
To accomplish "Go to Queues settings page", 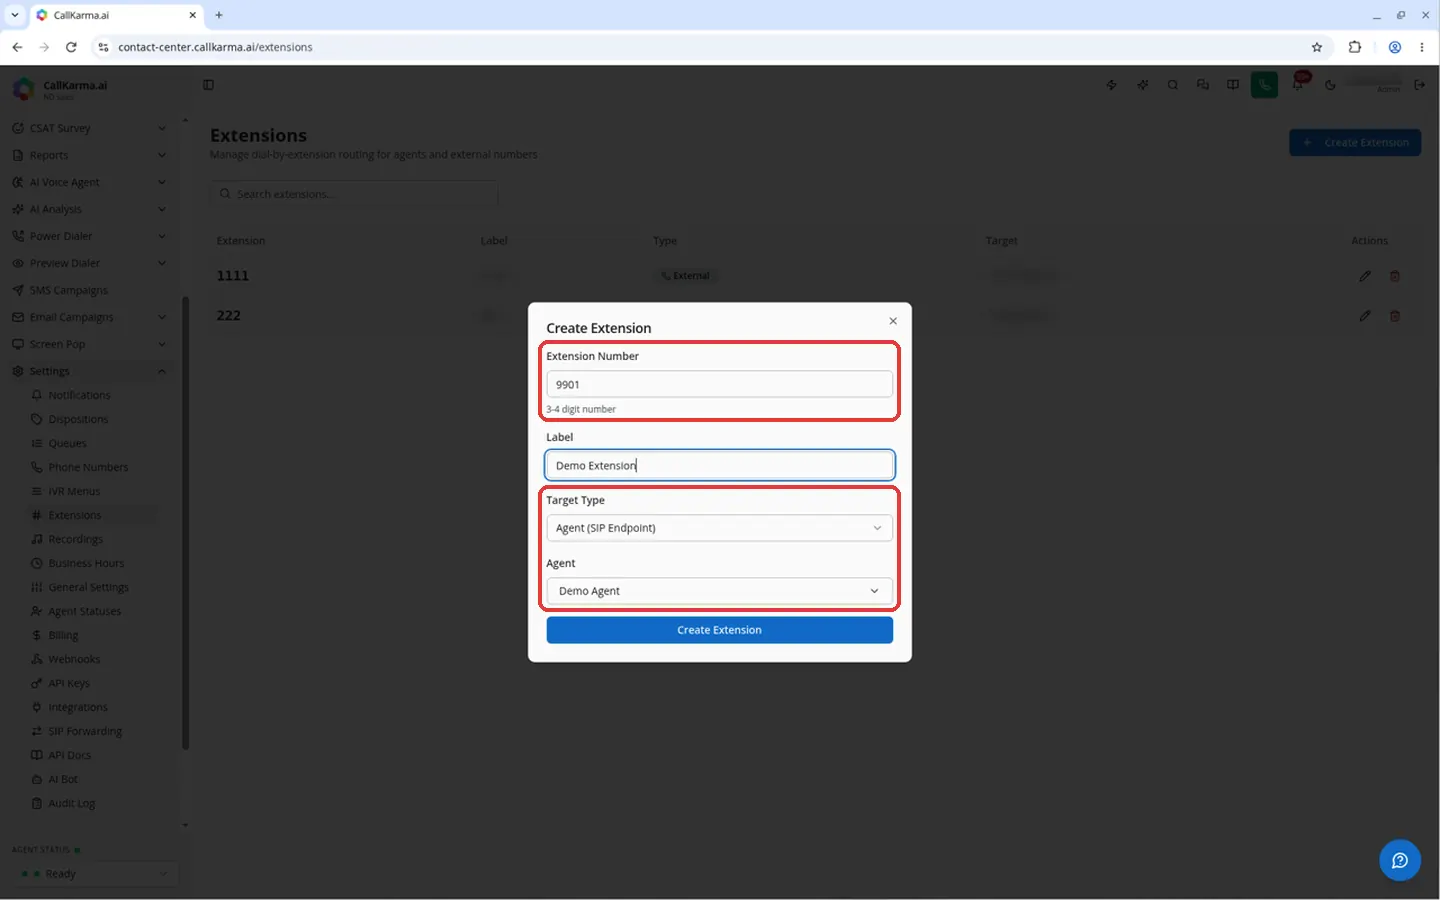I will (67, 443).
